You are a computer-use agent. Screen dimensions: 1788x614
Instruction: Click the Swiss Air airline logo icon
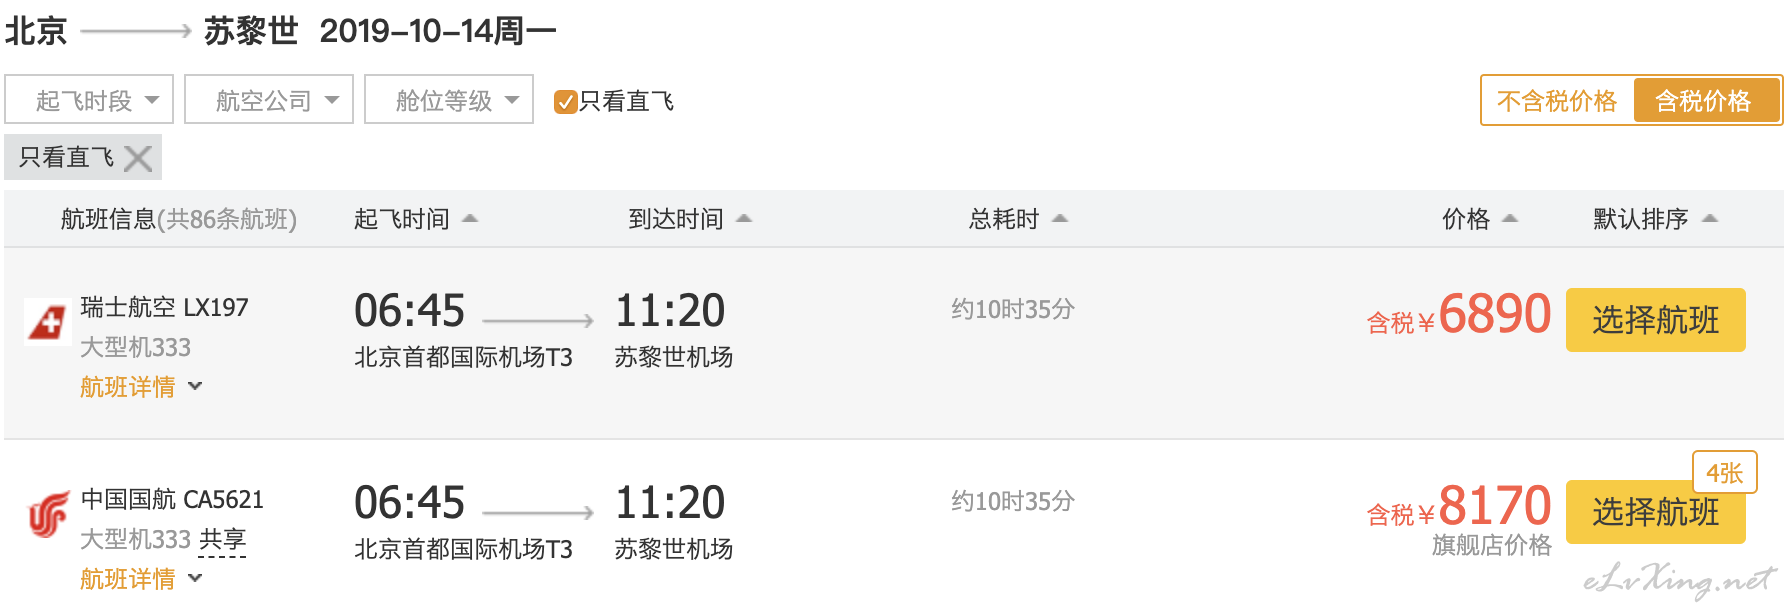click(46, 322)
